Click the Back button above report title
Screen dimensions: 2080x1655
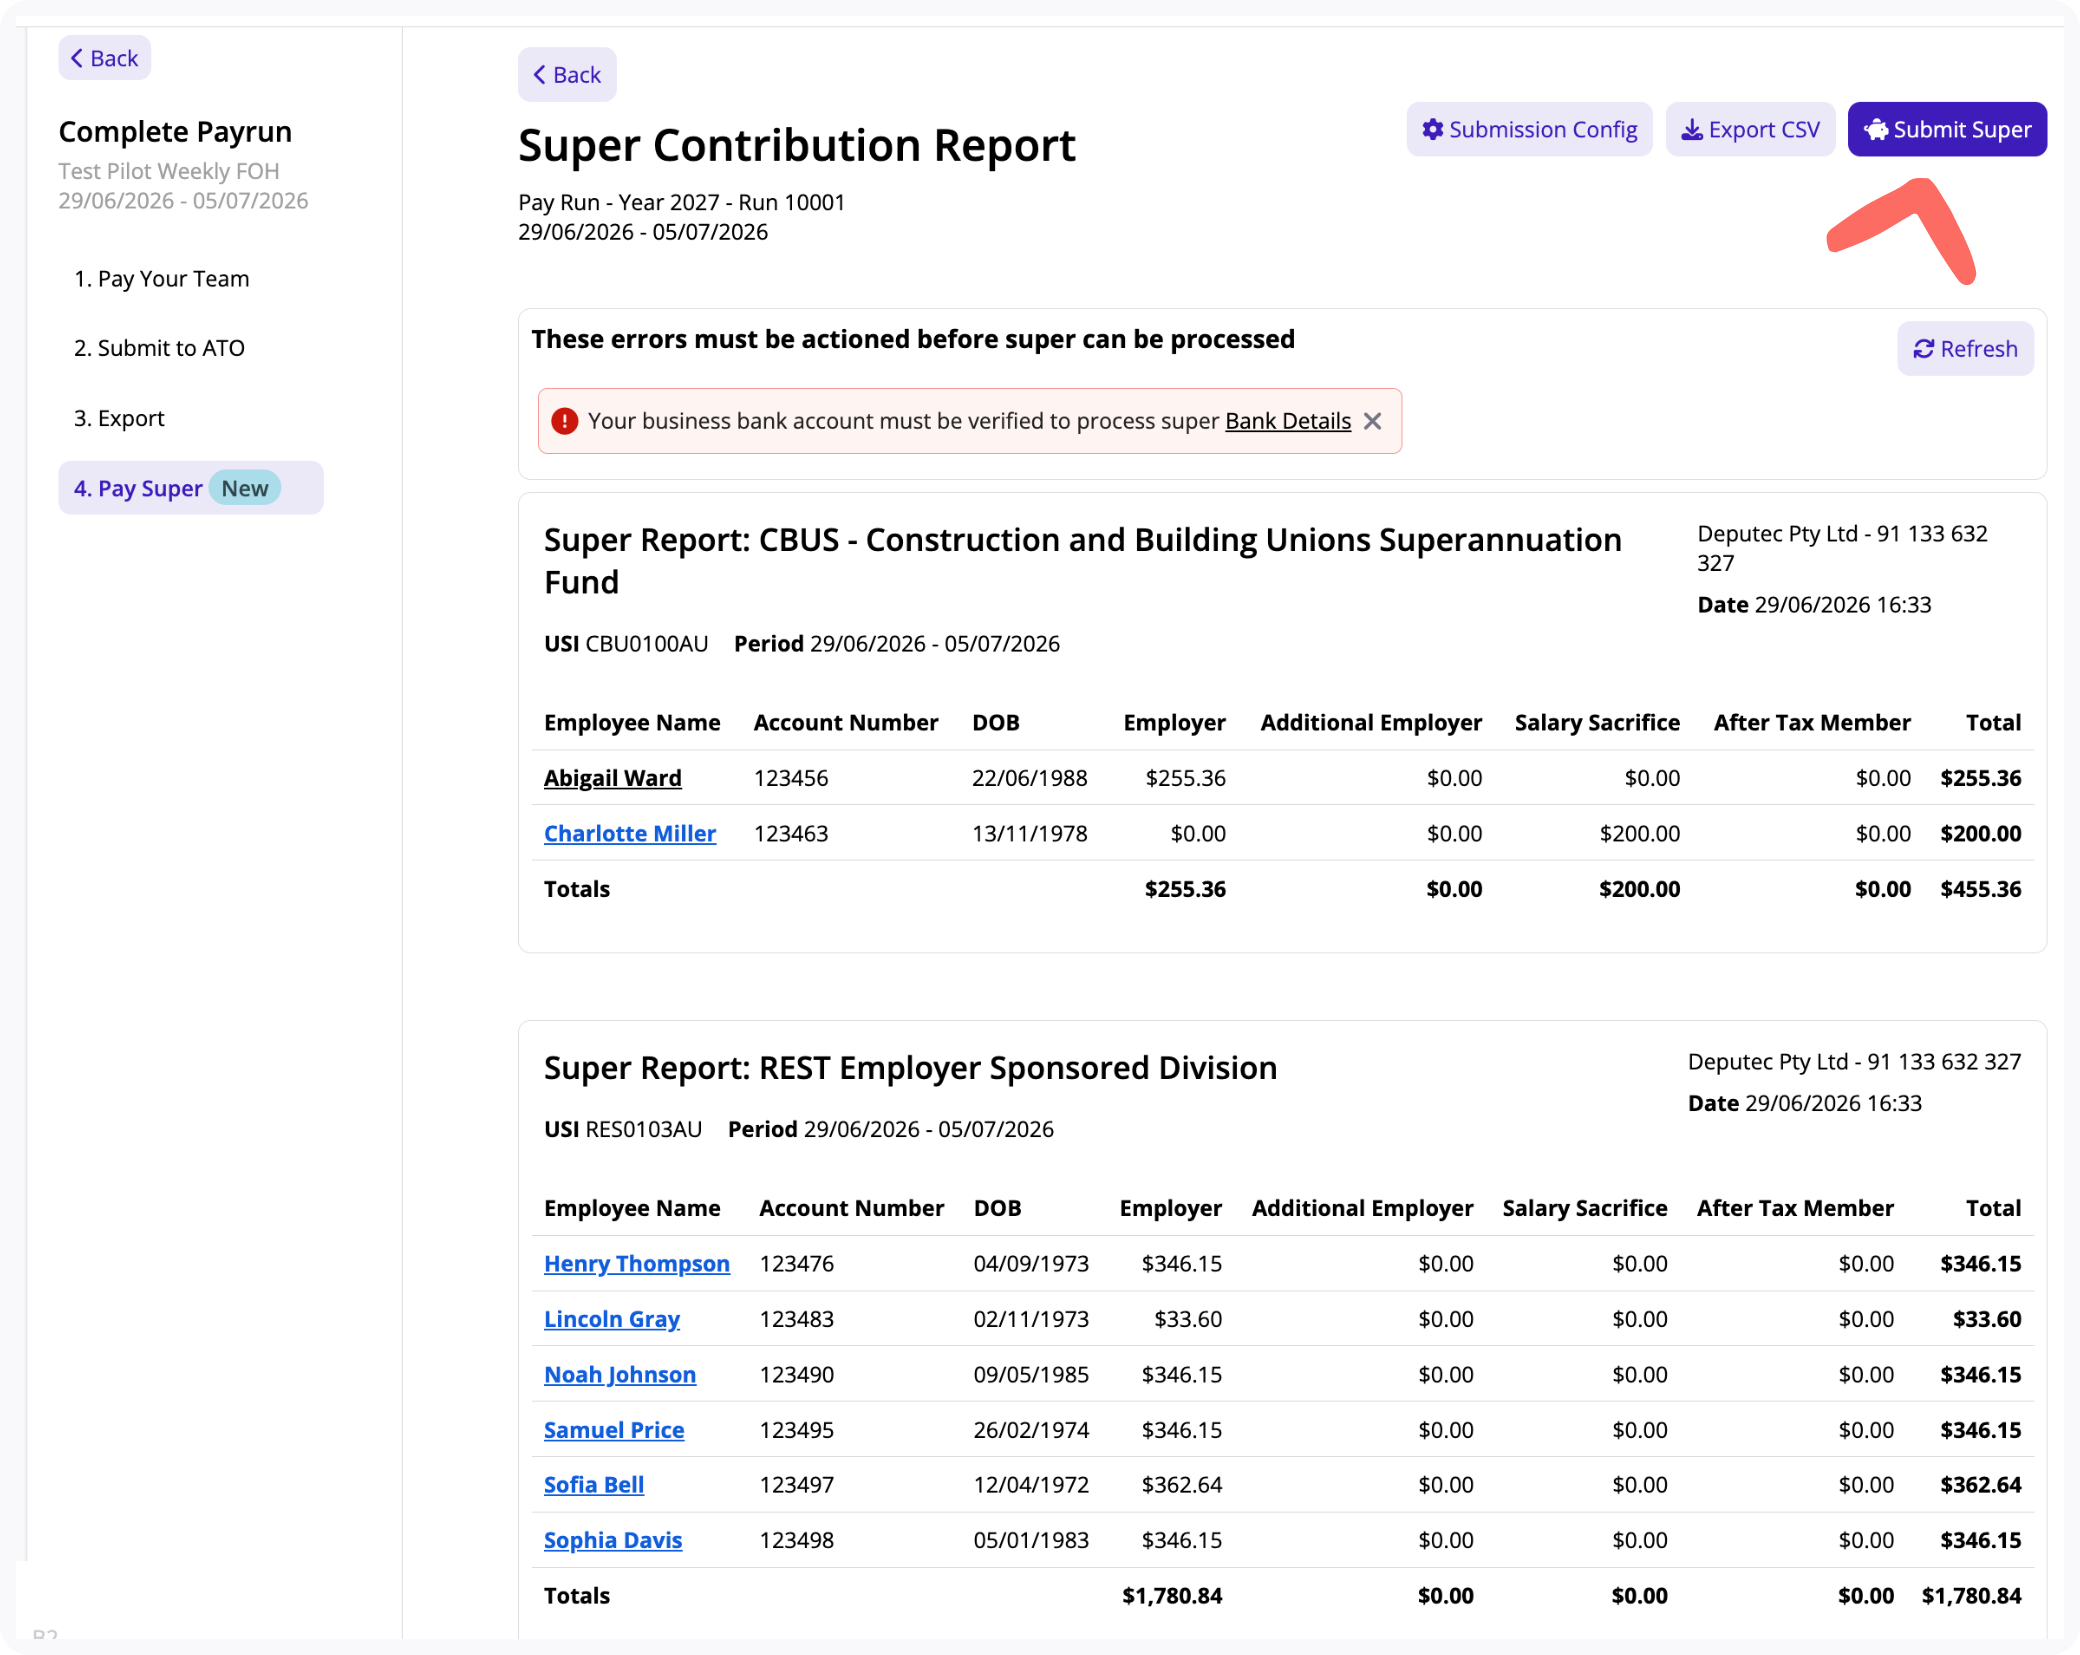tap(567, 75)
